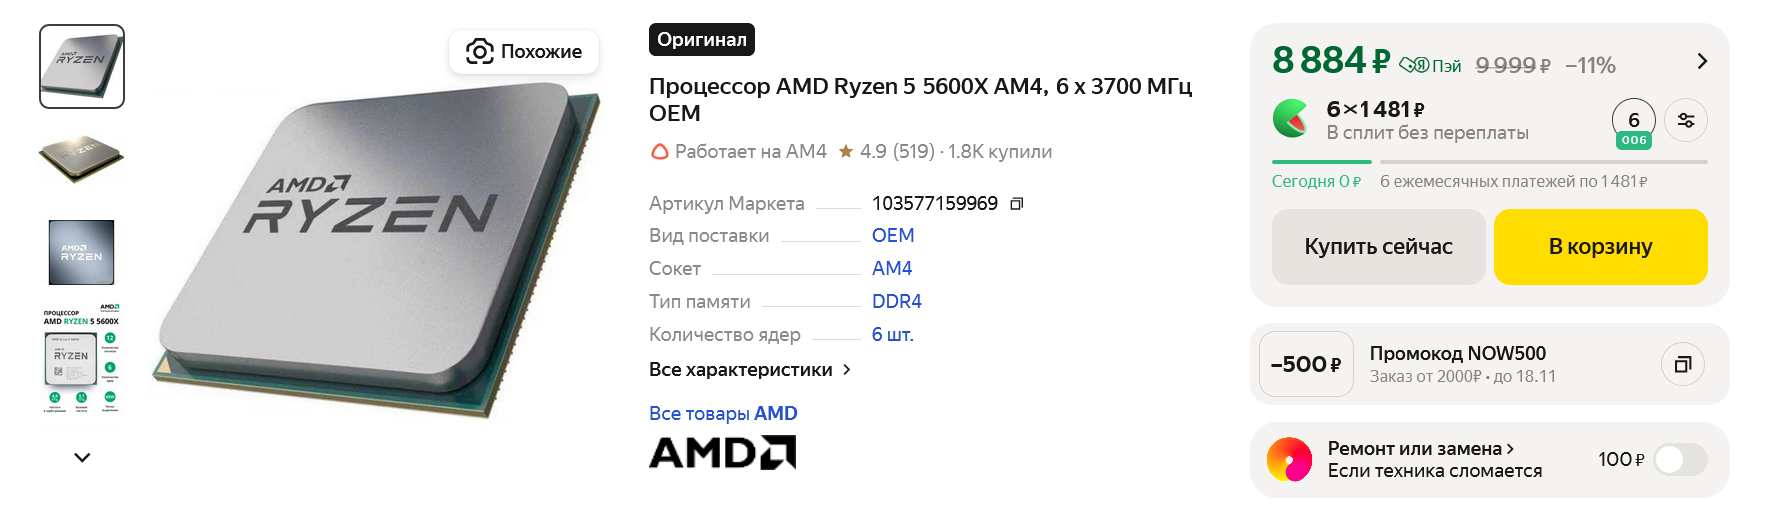Open price details arrow
The image size is (1769, 505).
1702,62
